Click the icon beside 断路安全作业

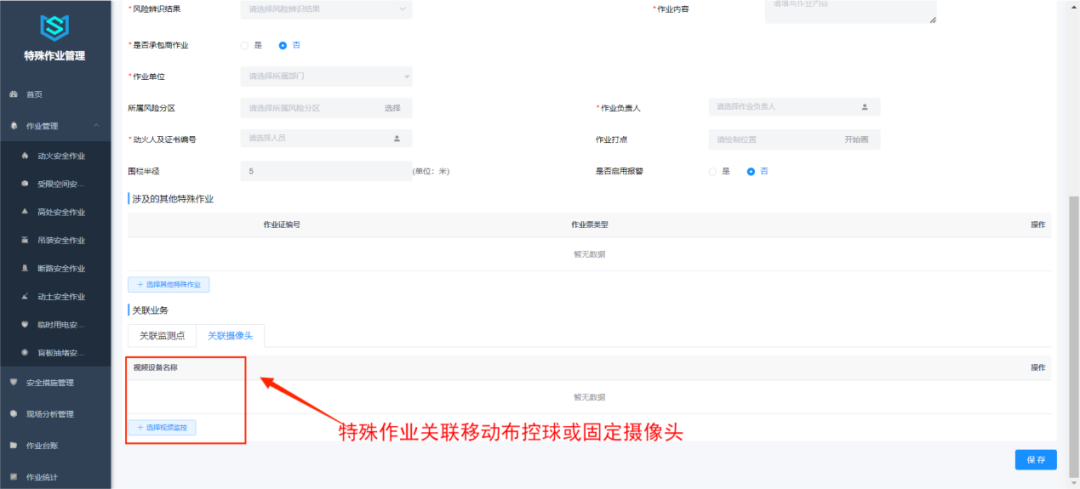[25, 268]
